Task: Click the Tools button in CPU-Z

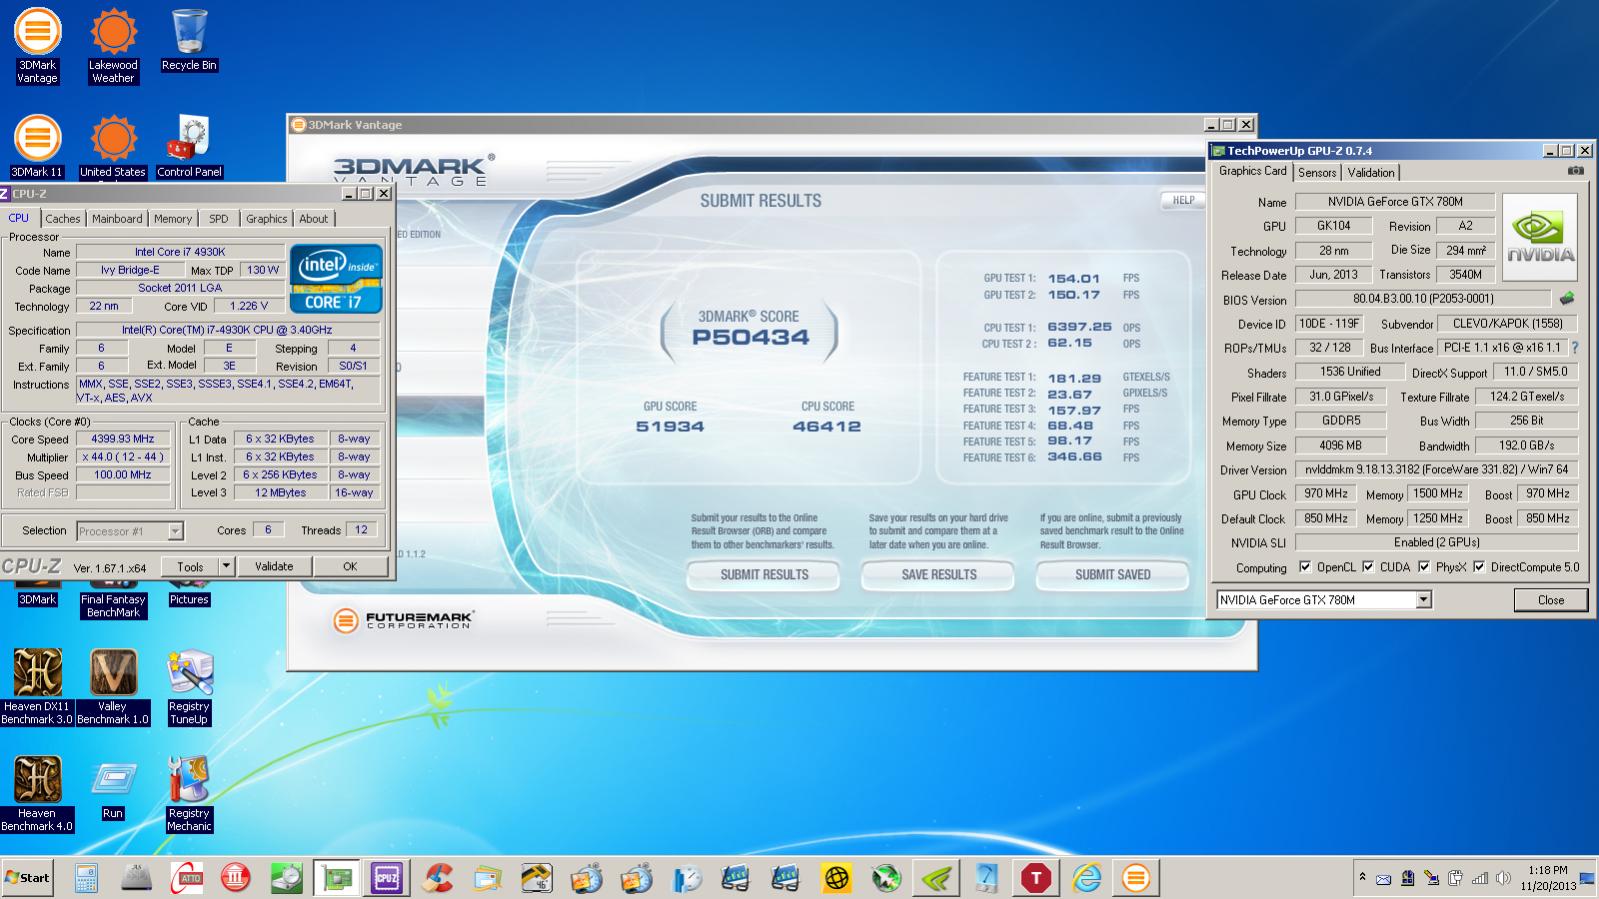Action: (190, 566)
